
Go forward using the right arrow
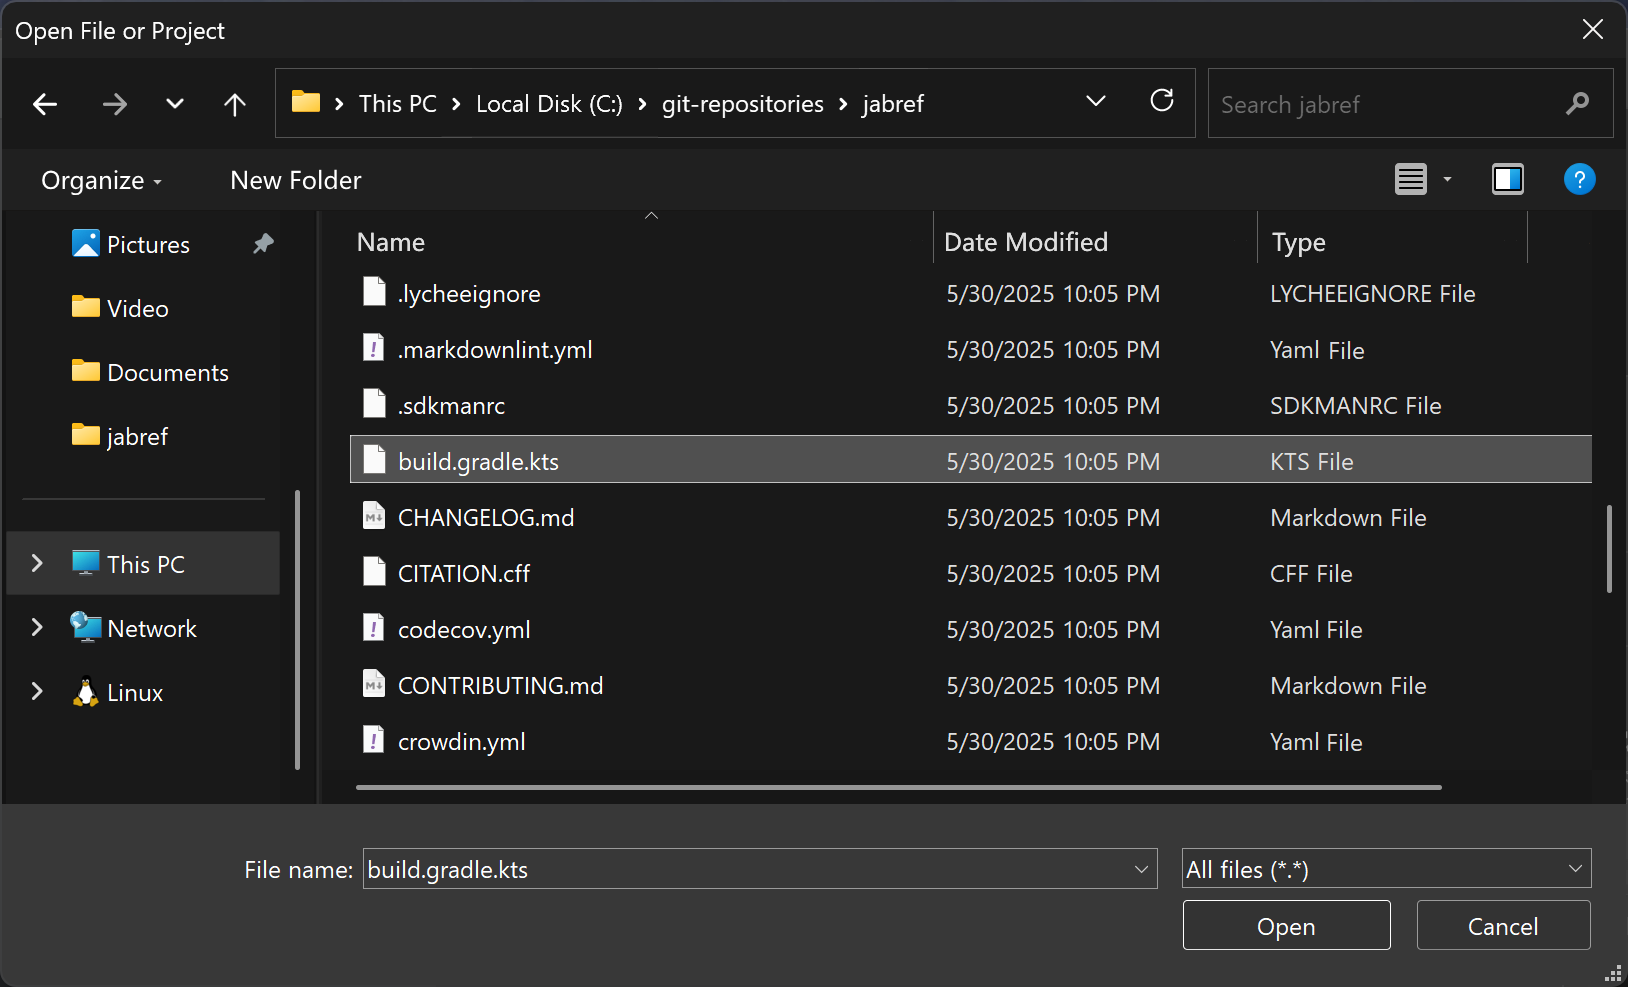tap(115, 104)
